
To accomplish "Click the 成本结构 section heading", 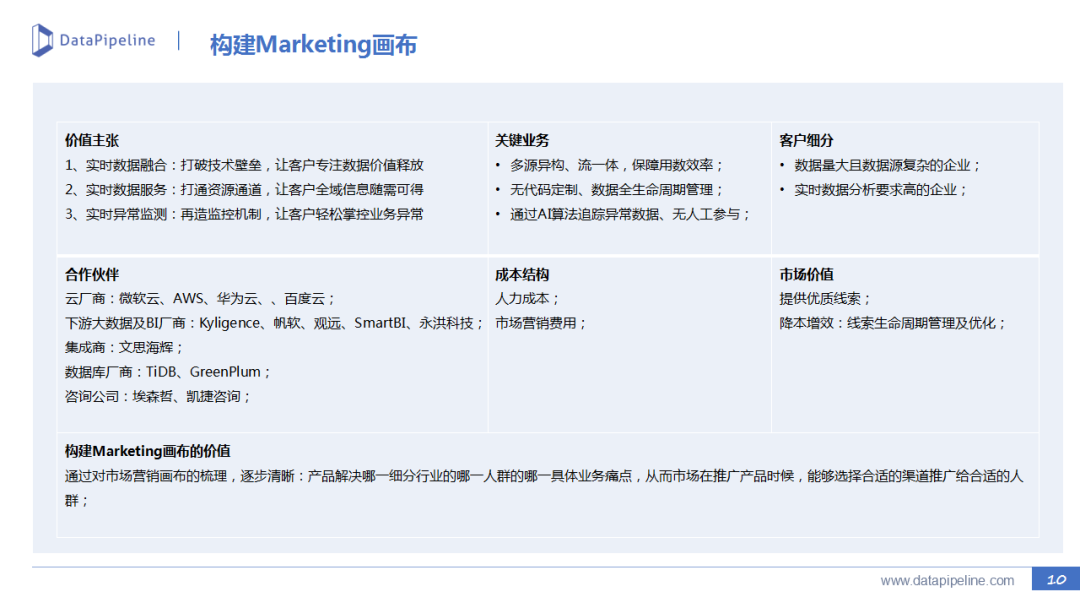I will (522, 274).
